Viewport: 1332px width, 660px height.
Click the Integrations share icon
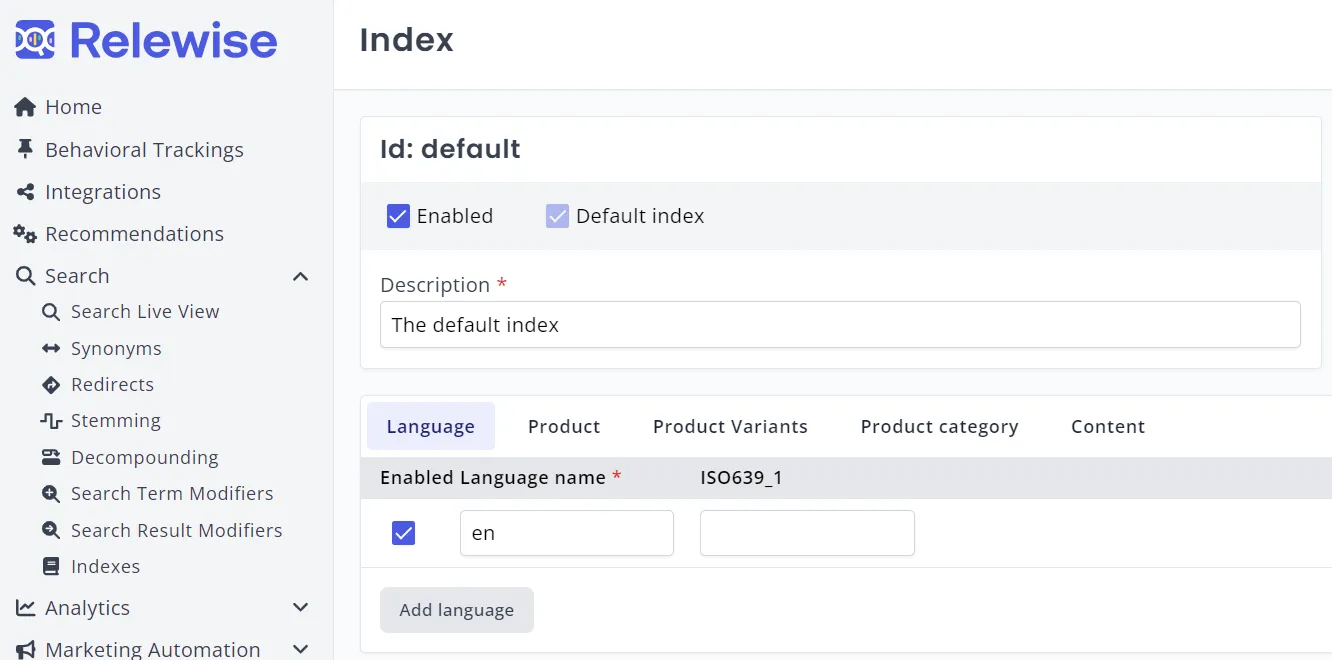click(x=25, y=192)
